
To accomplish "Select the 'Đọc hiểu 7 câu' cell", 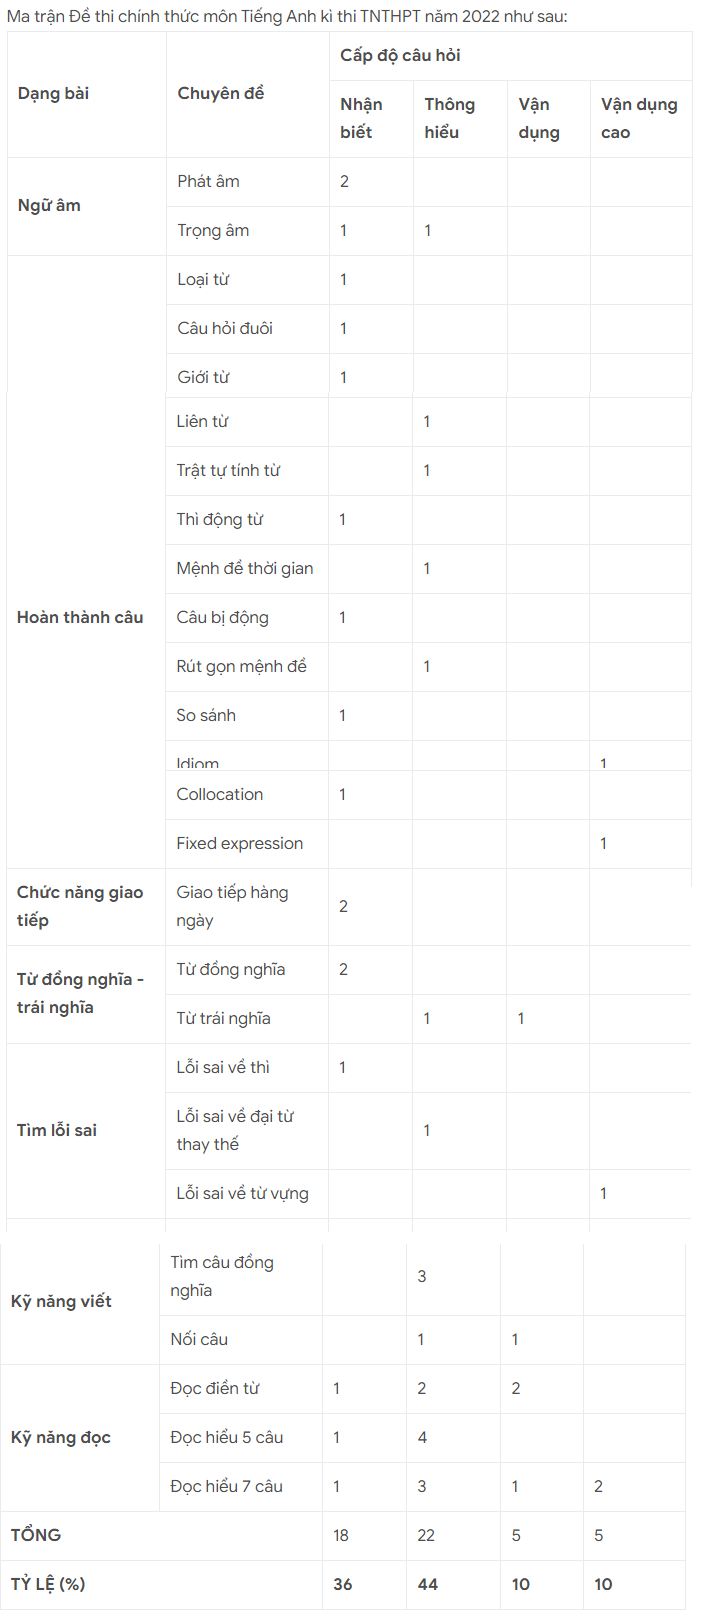I will (x=226, y=1487).
